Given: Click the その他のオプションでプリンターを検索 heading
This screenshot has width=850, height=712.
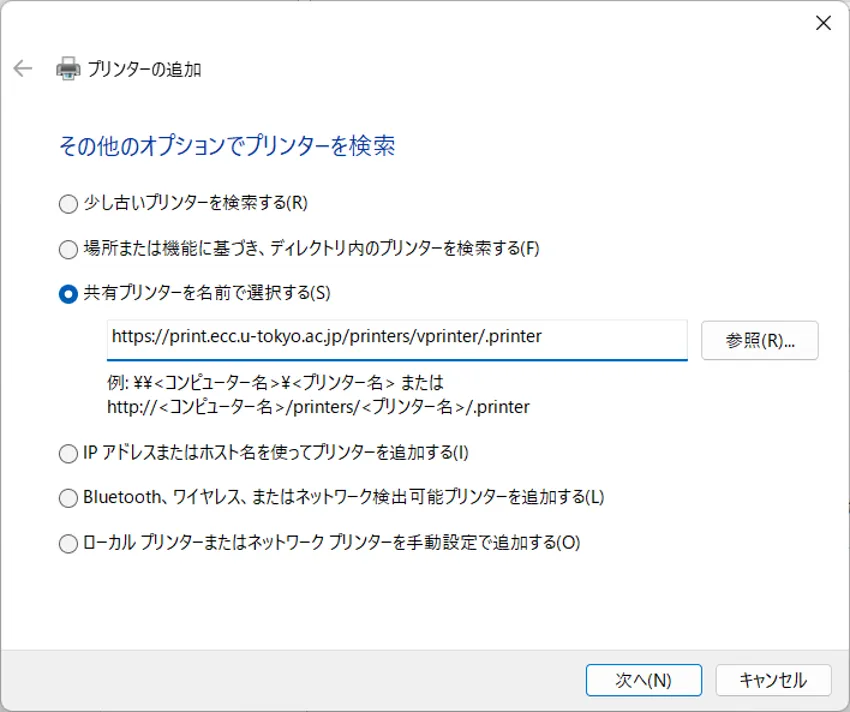Looking at the screenshot, I should (x=227, y=146).
